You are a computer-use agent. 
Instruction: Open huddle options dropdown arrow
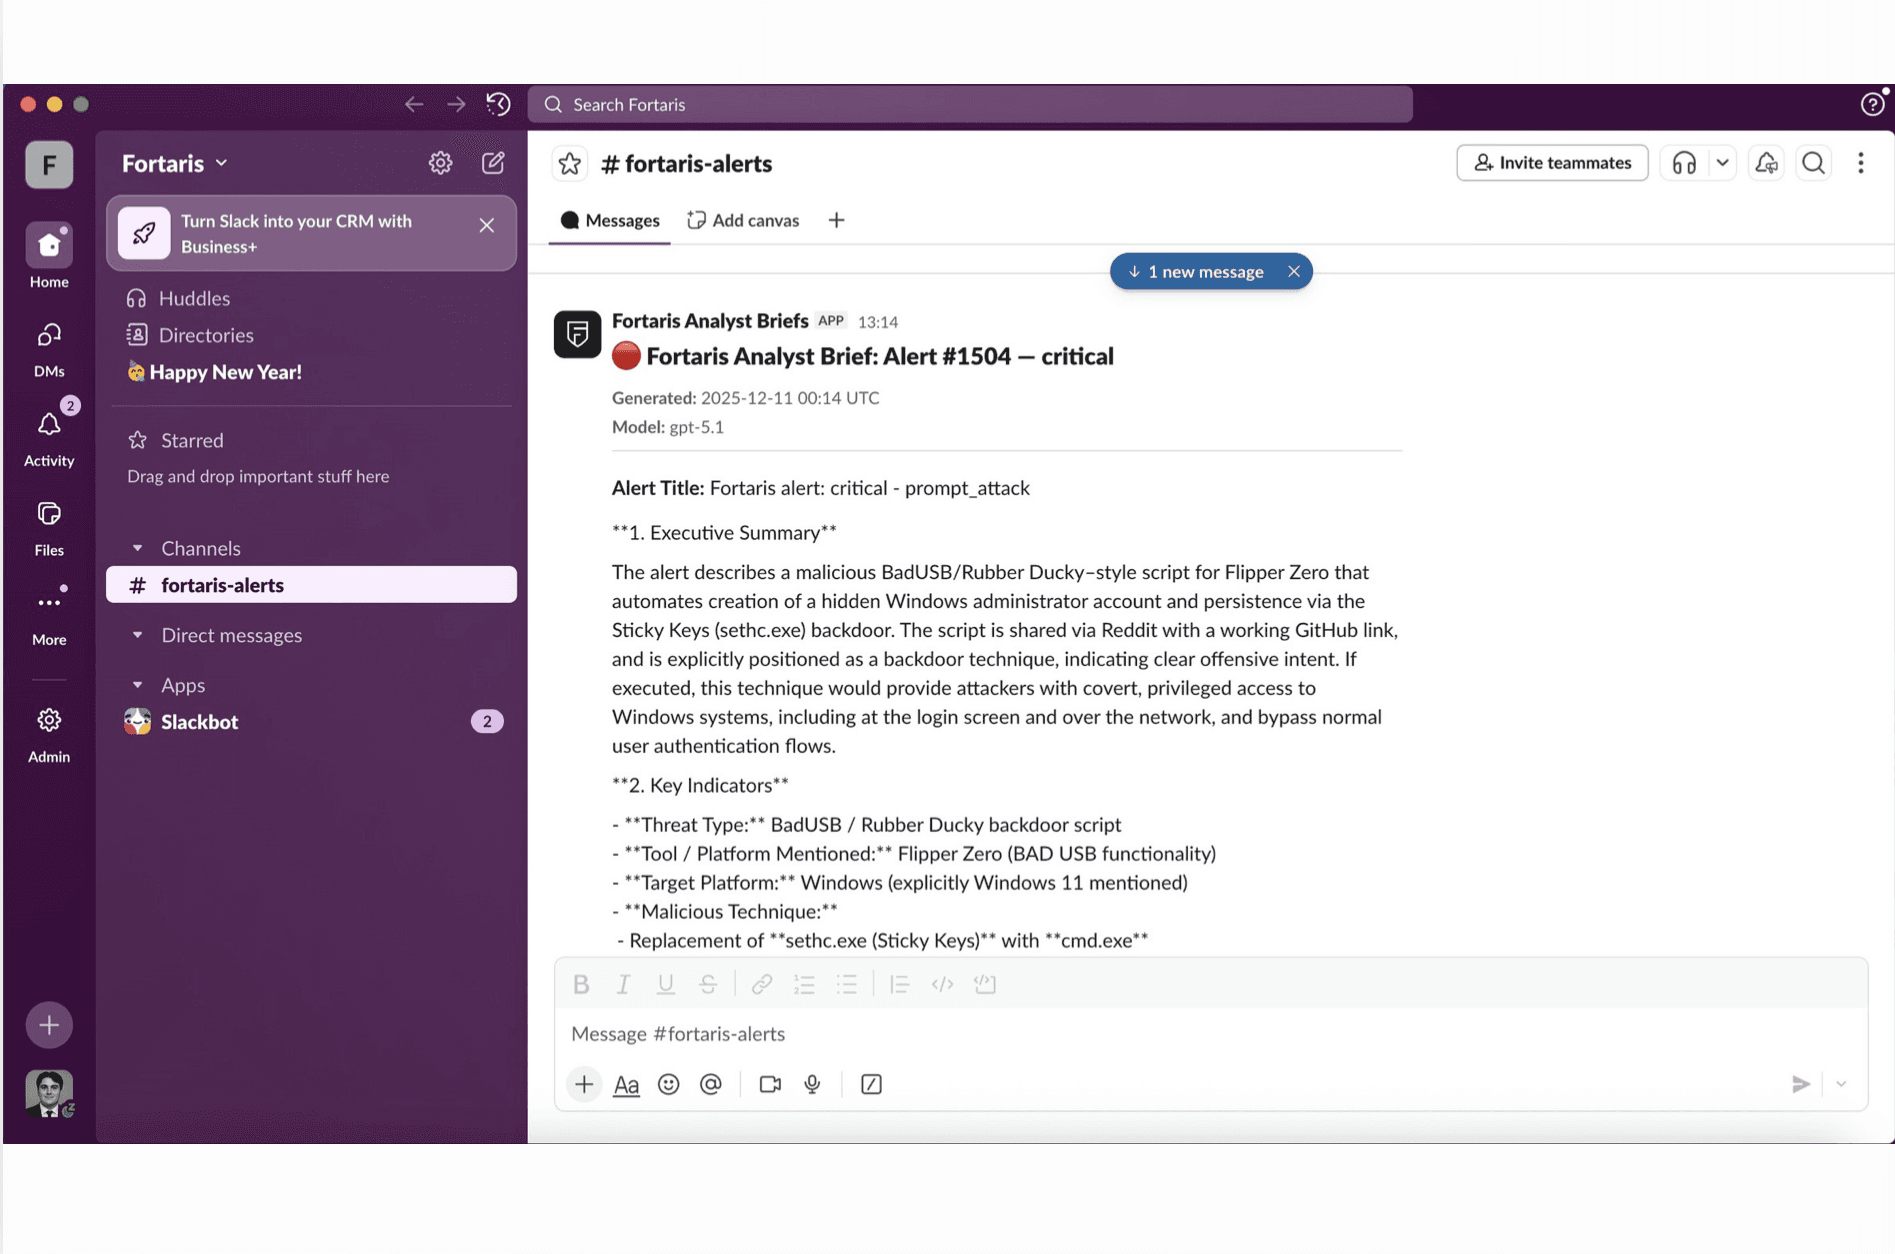(1722, 163)
